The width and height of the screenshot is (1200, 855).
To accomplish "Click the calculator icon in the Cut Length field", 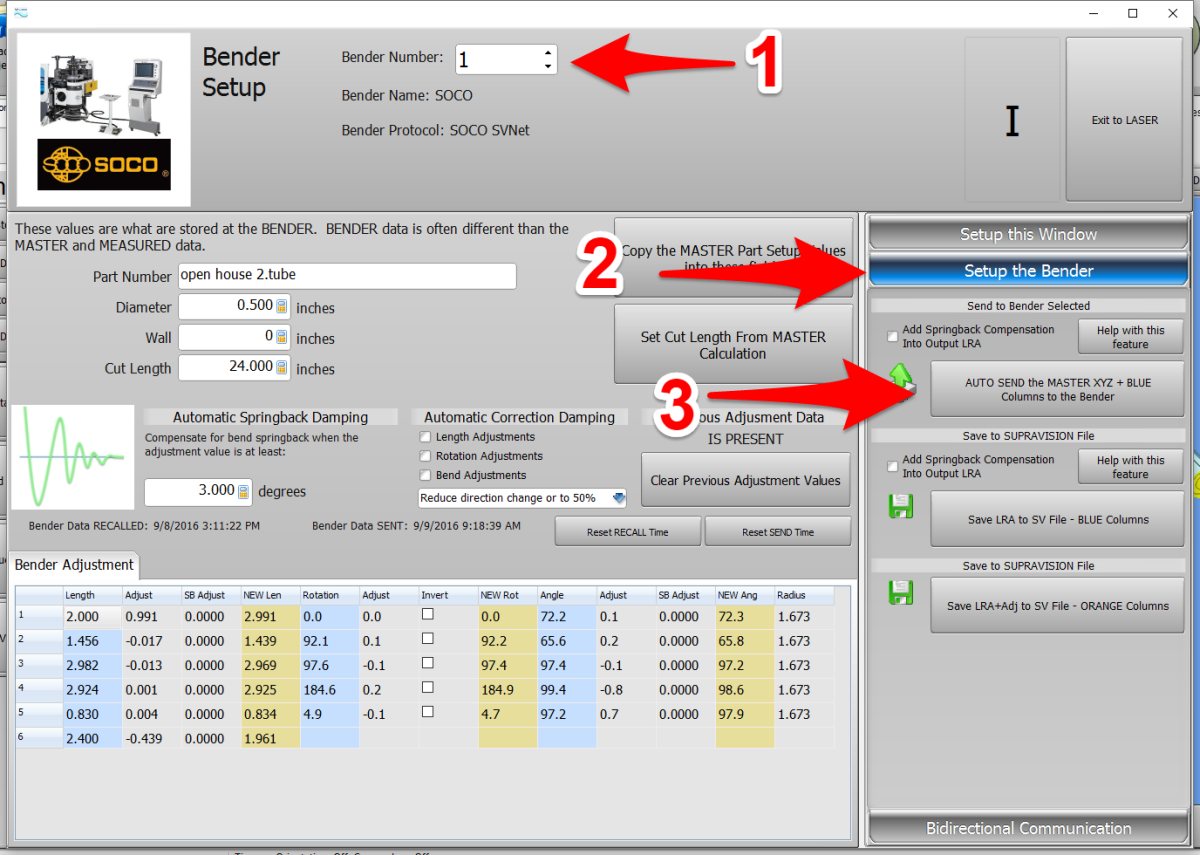I will [282, 367].
